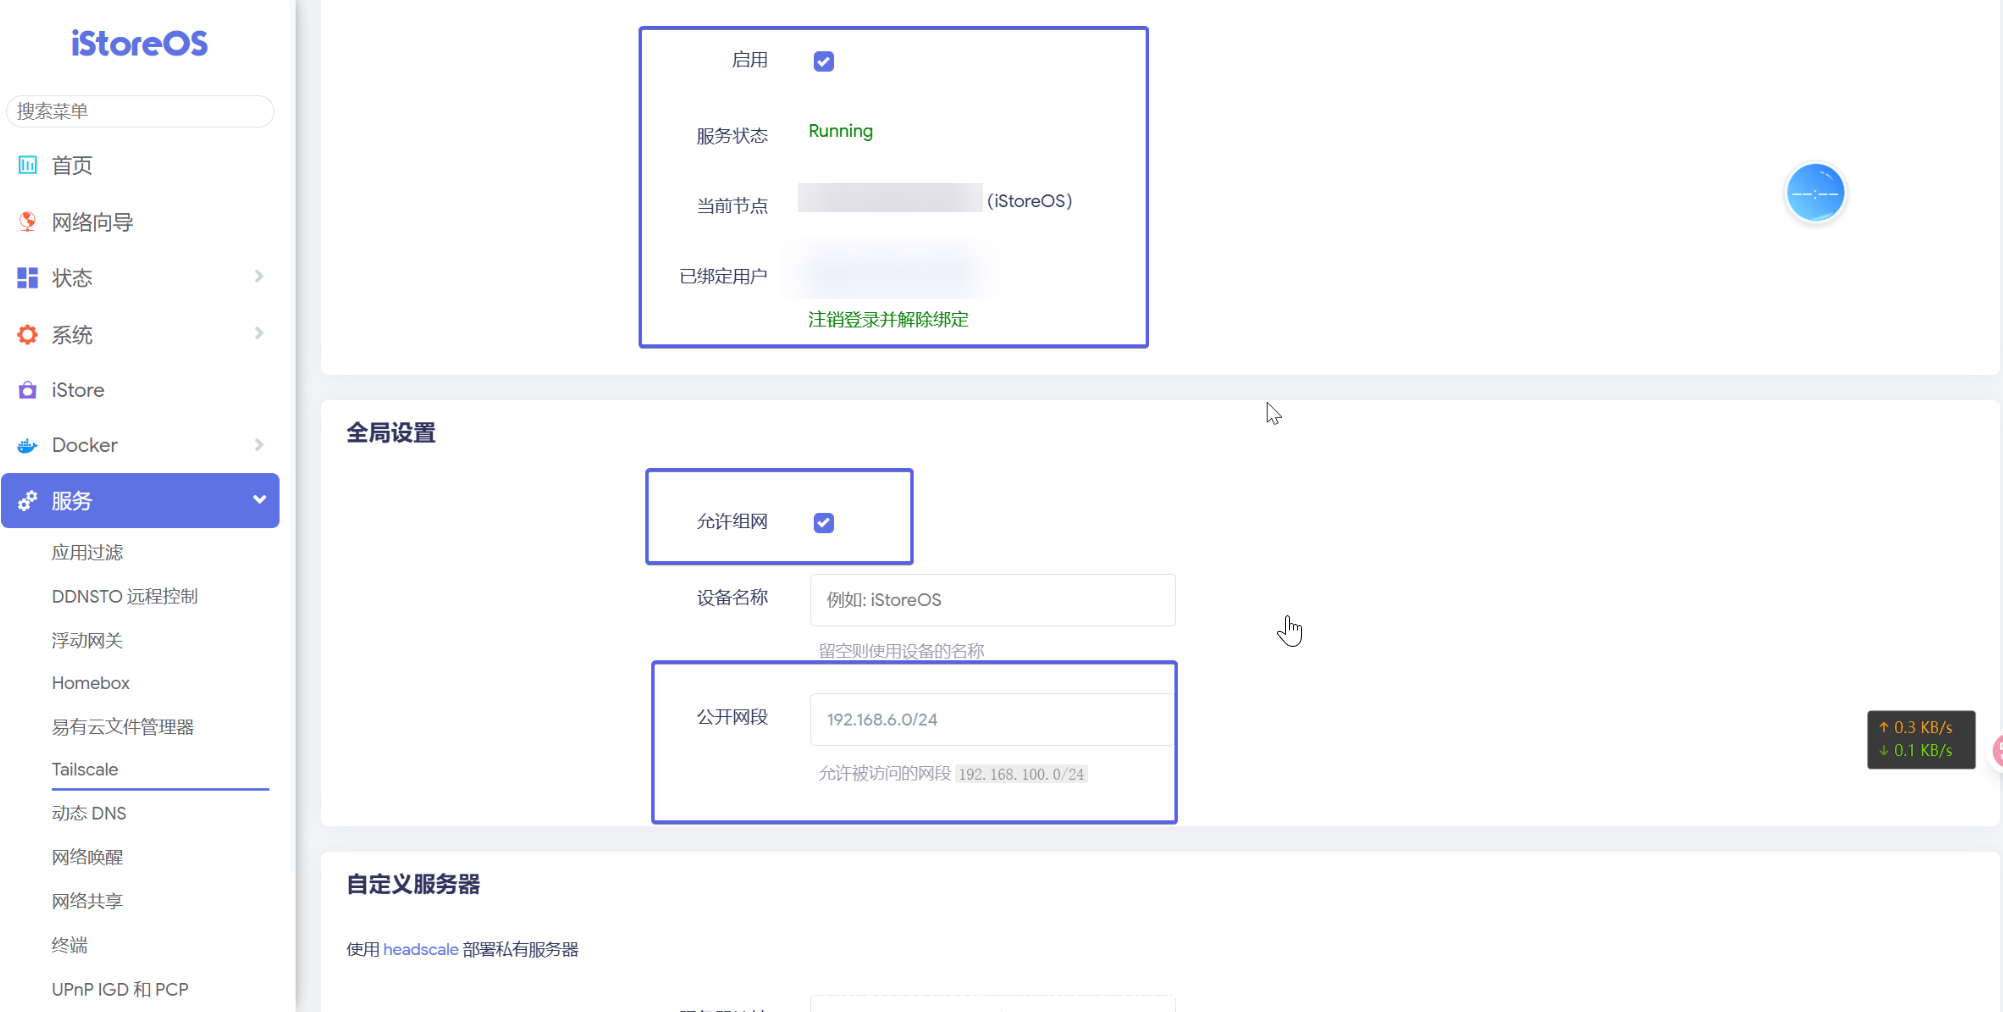Click the Running status text
Viewport: 2003px width, 1012px height.
point(841,131)
